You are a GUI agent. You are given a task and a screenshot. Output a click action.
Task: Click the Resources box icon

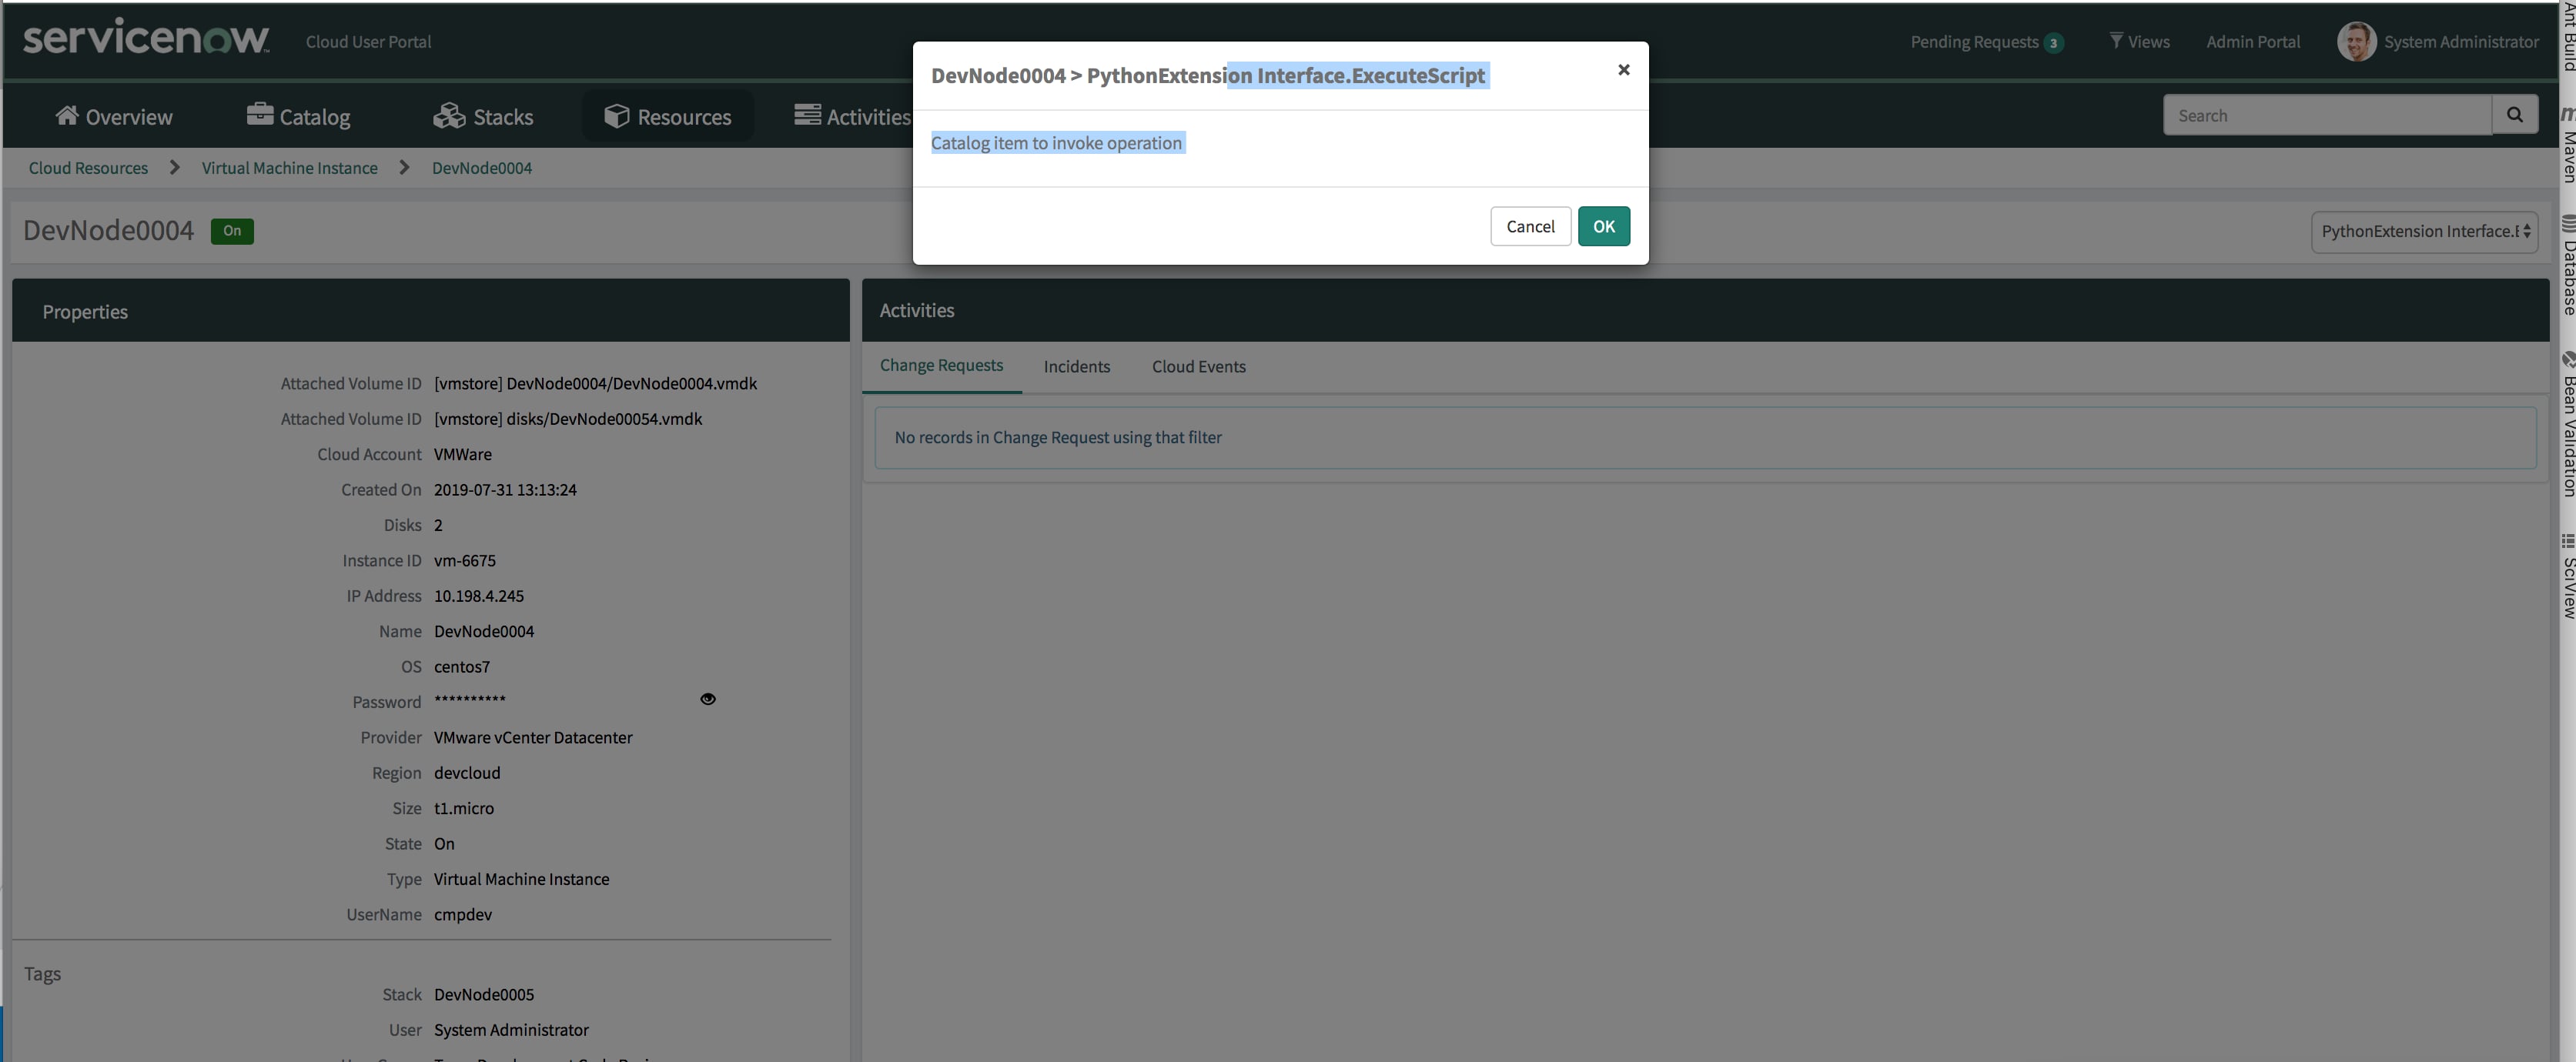[616, 116]
